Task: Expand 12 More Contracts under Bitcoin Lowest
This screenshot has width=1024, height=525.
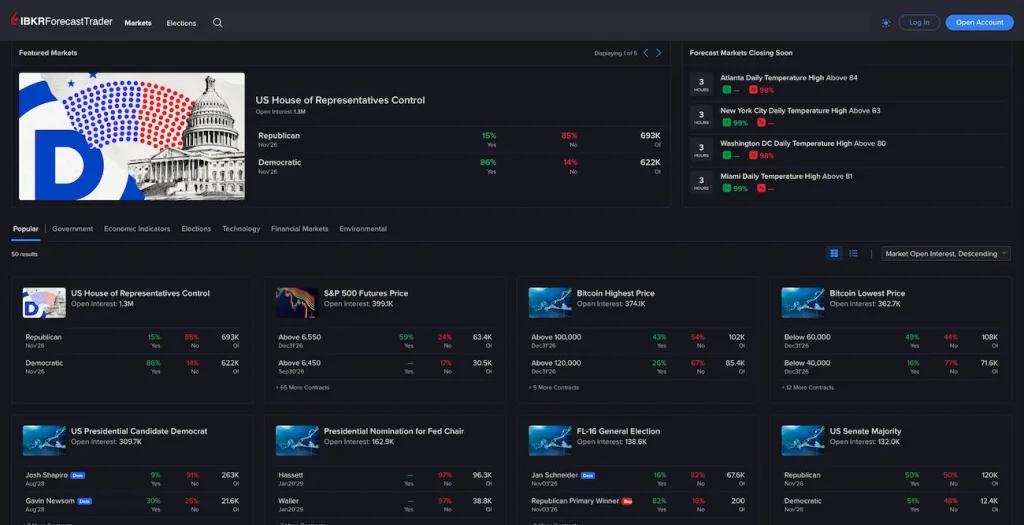Action: click(808, 387)
